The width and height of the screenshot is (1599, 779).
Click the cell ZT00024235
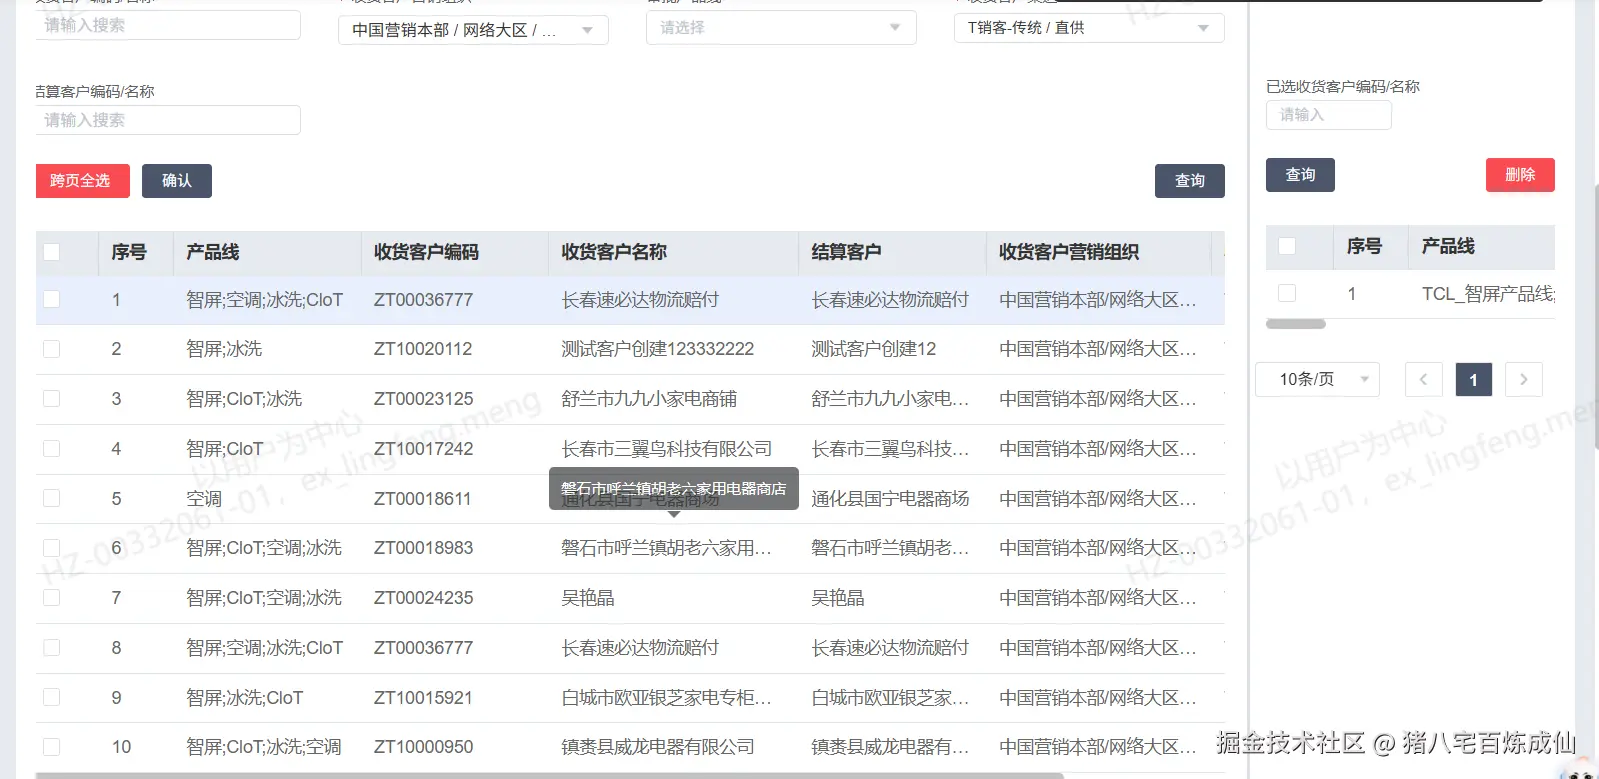point(424,598)
